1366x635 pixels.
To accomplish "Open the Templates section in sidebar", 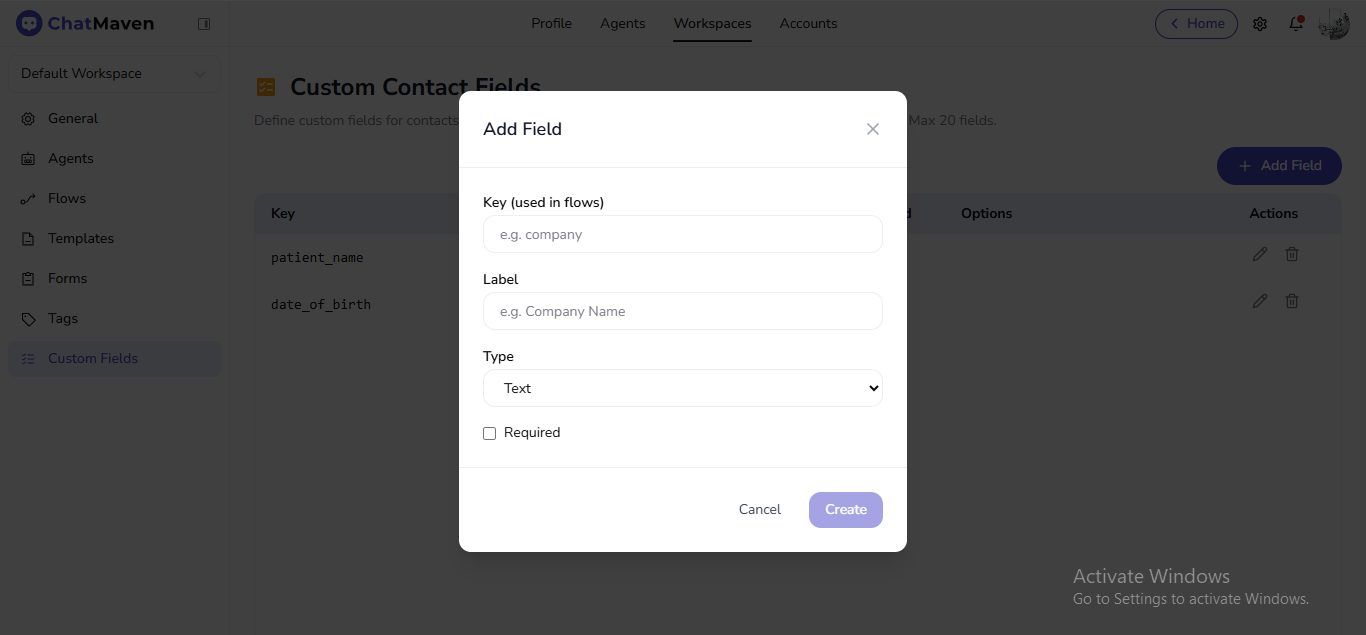I will [x=79, y=238].
